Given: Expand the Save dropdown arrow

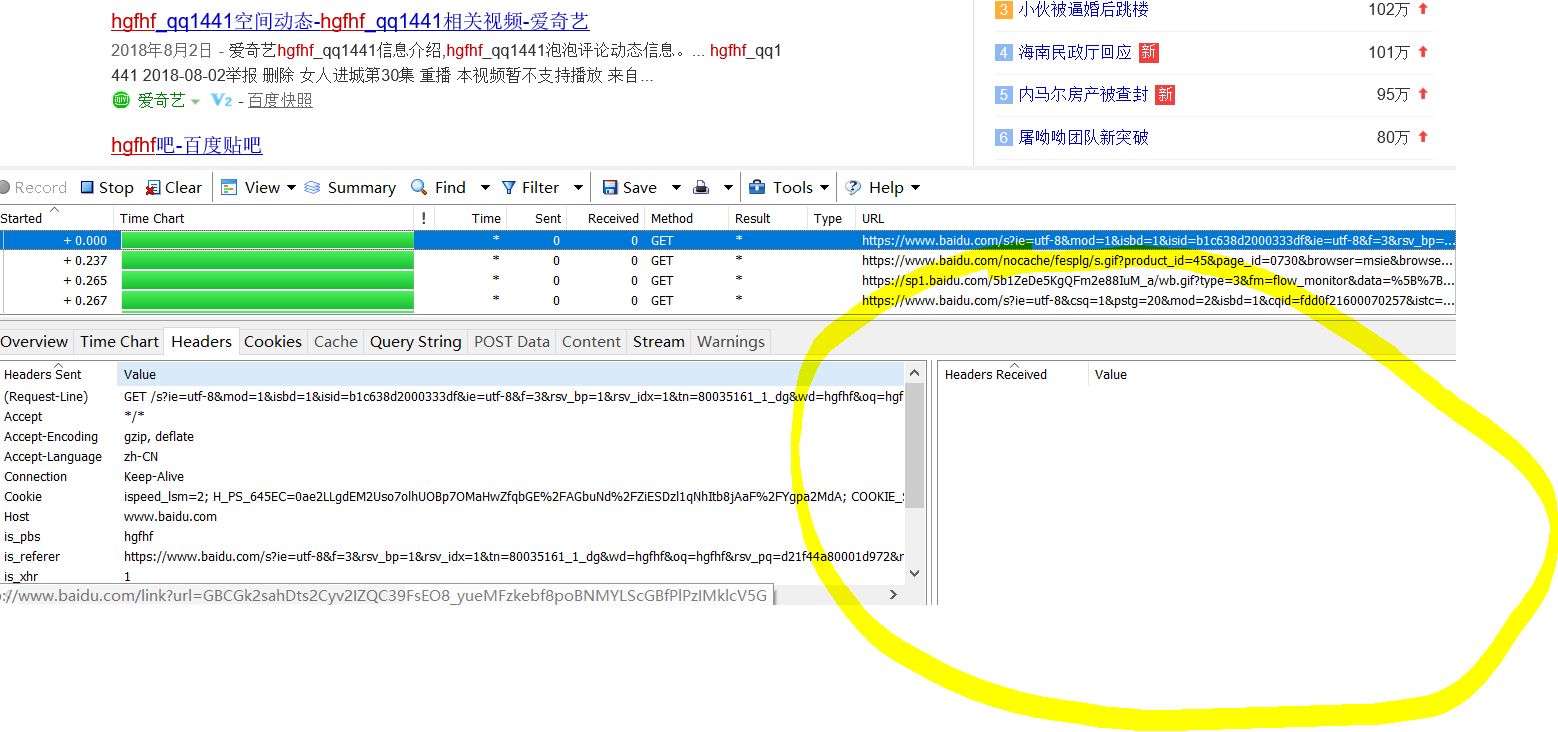Looking at the screenshot, I should [x=676, y=188].
